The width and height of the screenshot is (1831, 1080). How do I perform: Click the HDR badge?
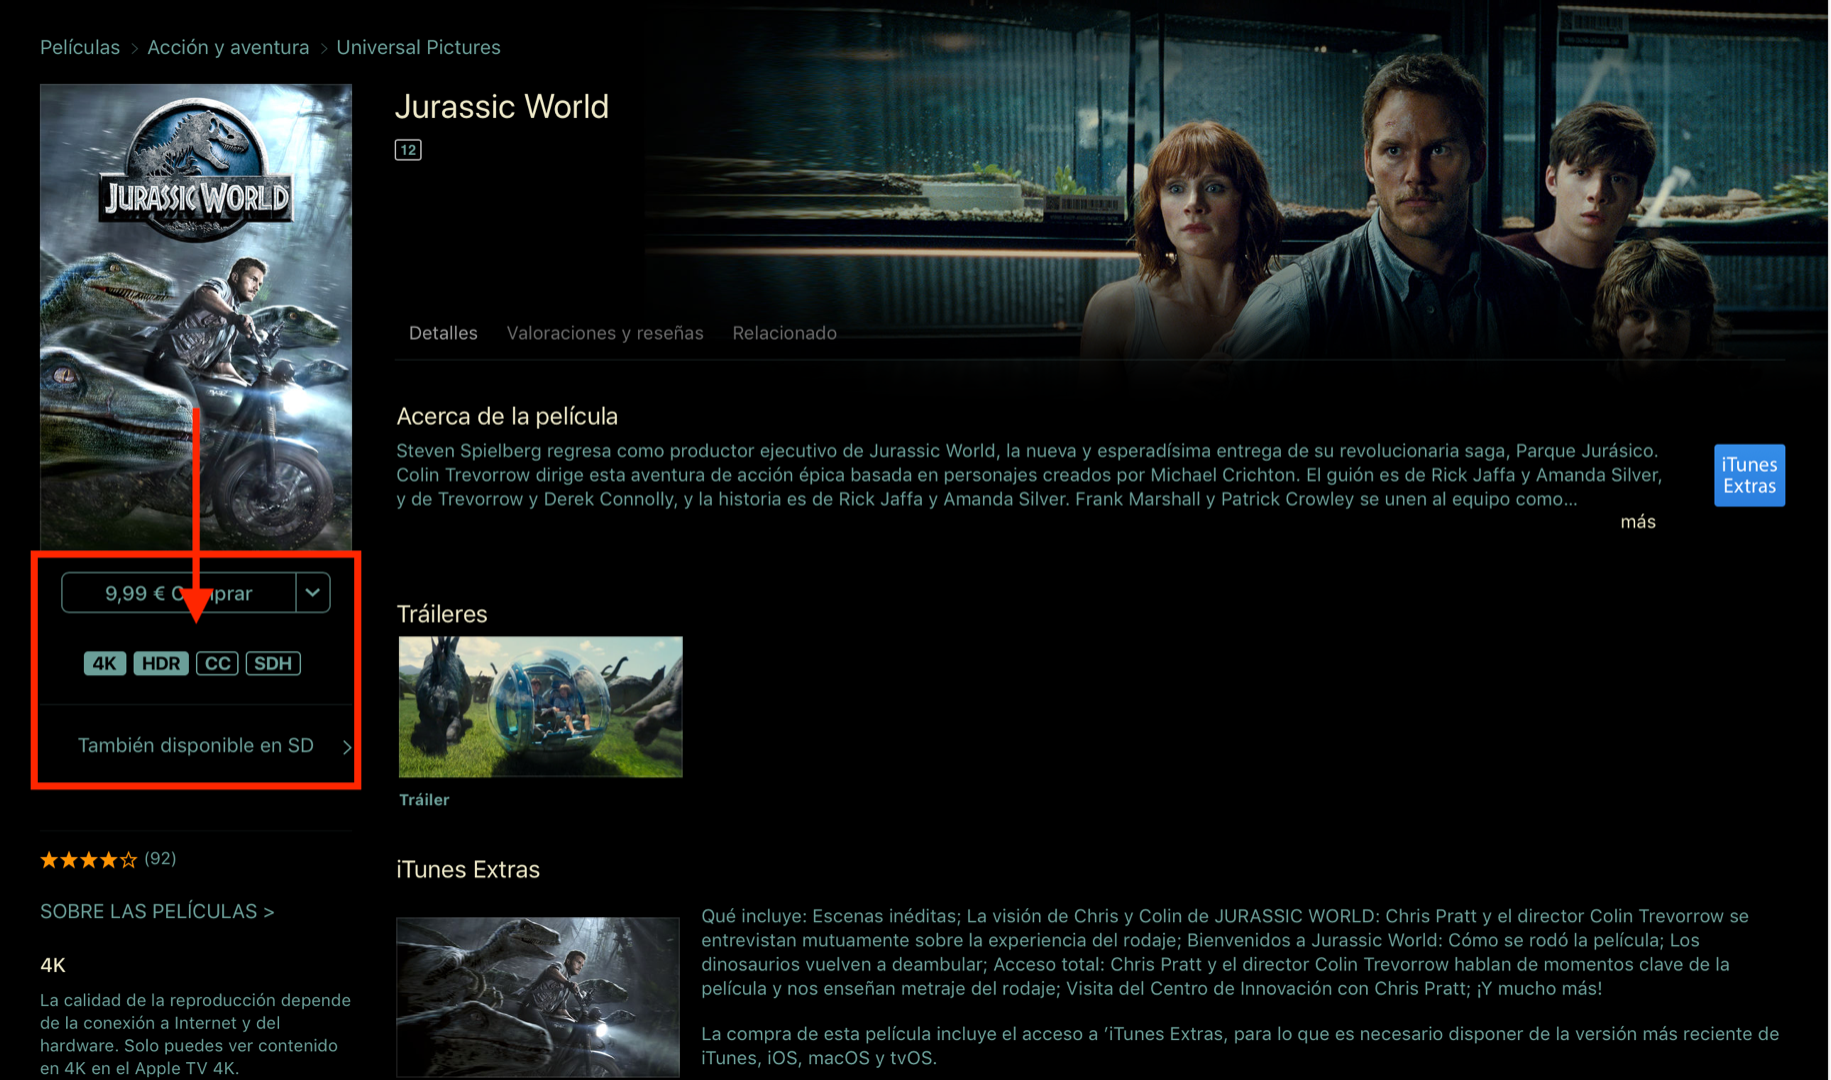[x=161, y=663]
